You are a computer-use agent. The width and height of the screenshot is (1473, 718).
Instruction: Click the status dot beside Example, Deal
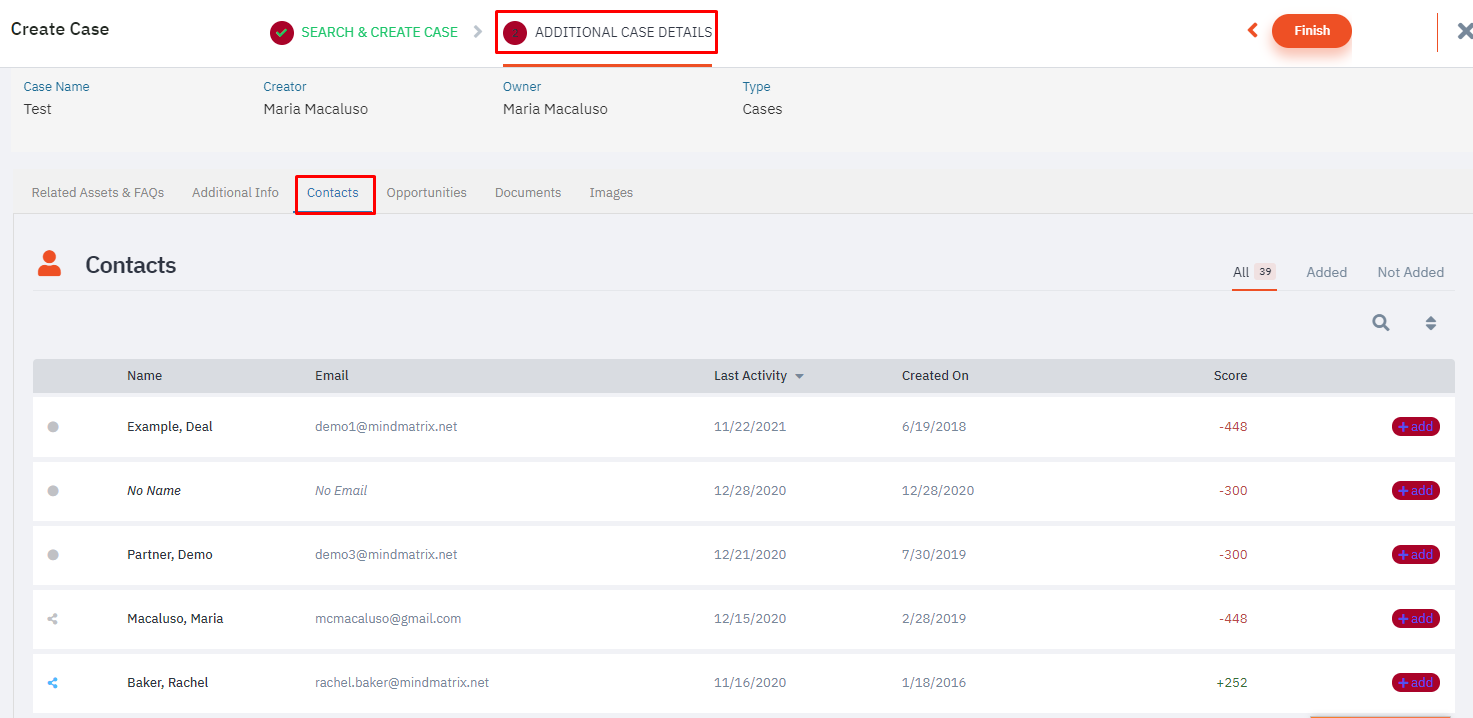pyautogui.click(x=53, y=427)
